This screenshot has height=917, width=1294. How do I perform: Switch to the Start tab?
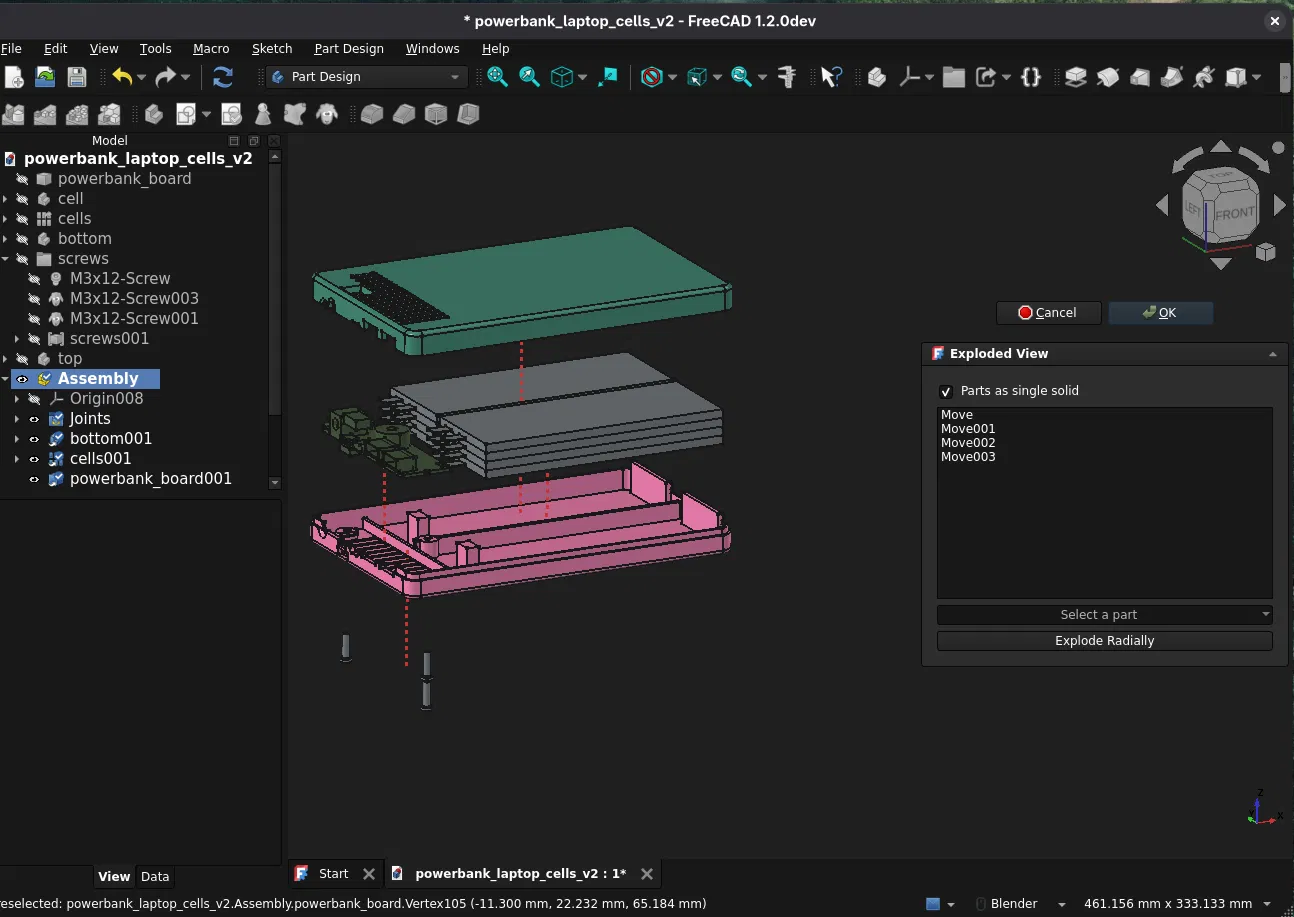[x=333, y=873]
